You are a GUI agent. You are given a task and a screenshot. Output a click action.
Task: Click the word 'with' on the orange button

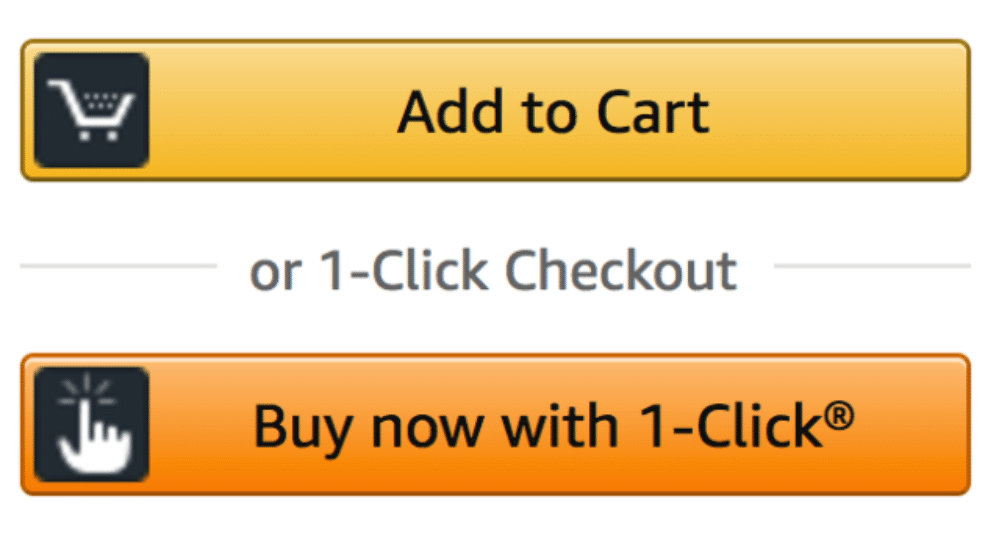pos(560,425)
